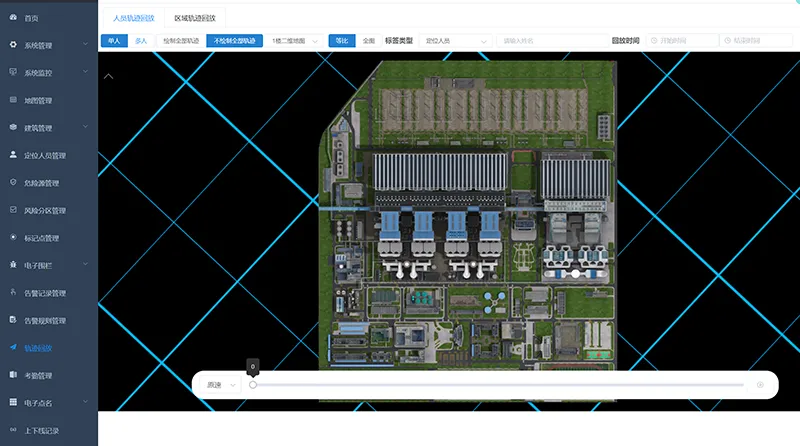The image size is (800, 446).
Task: Open 考勤管理 in the sidebar
Action: coord(38,376)
